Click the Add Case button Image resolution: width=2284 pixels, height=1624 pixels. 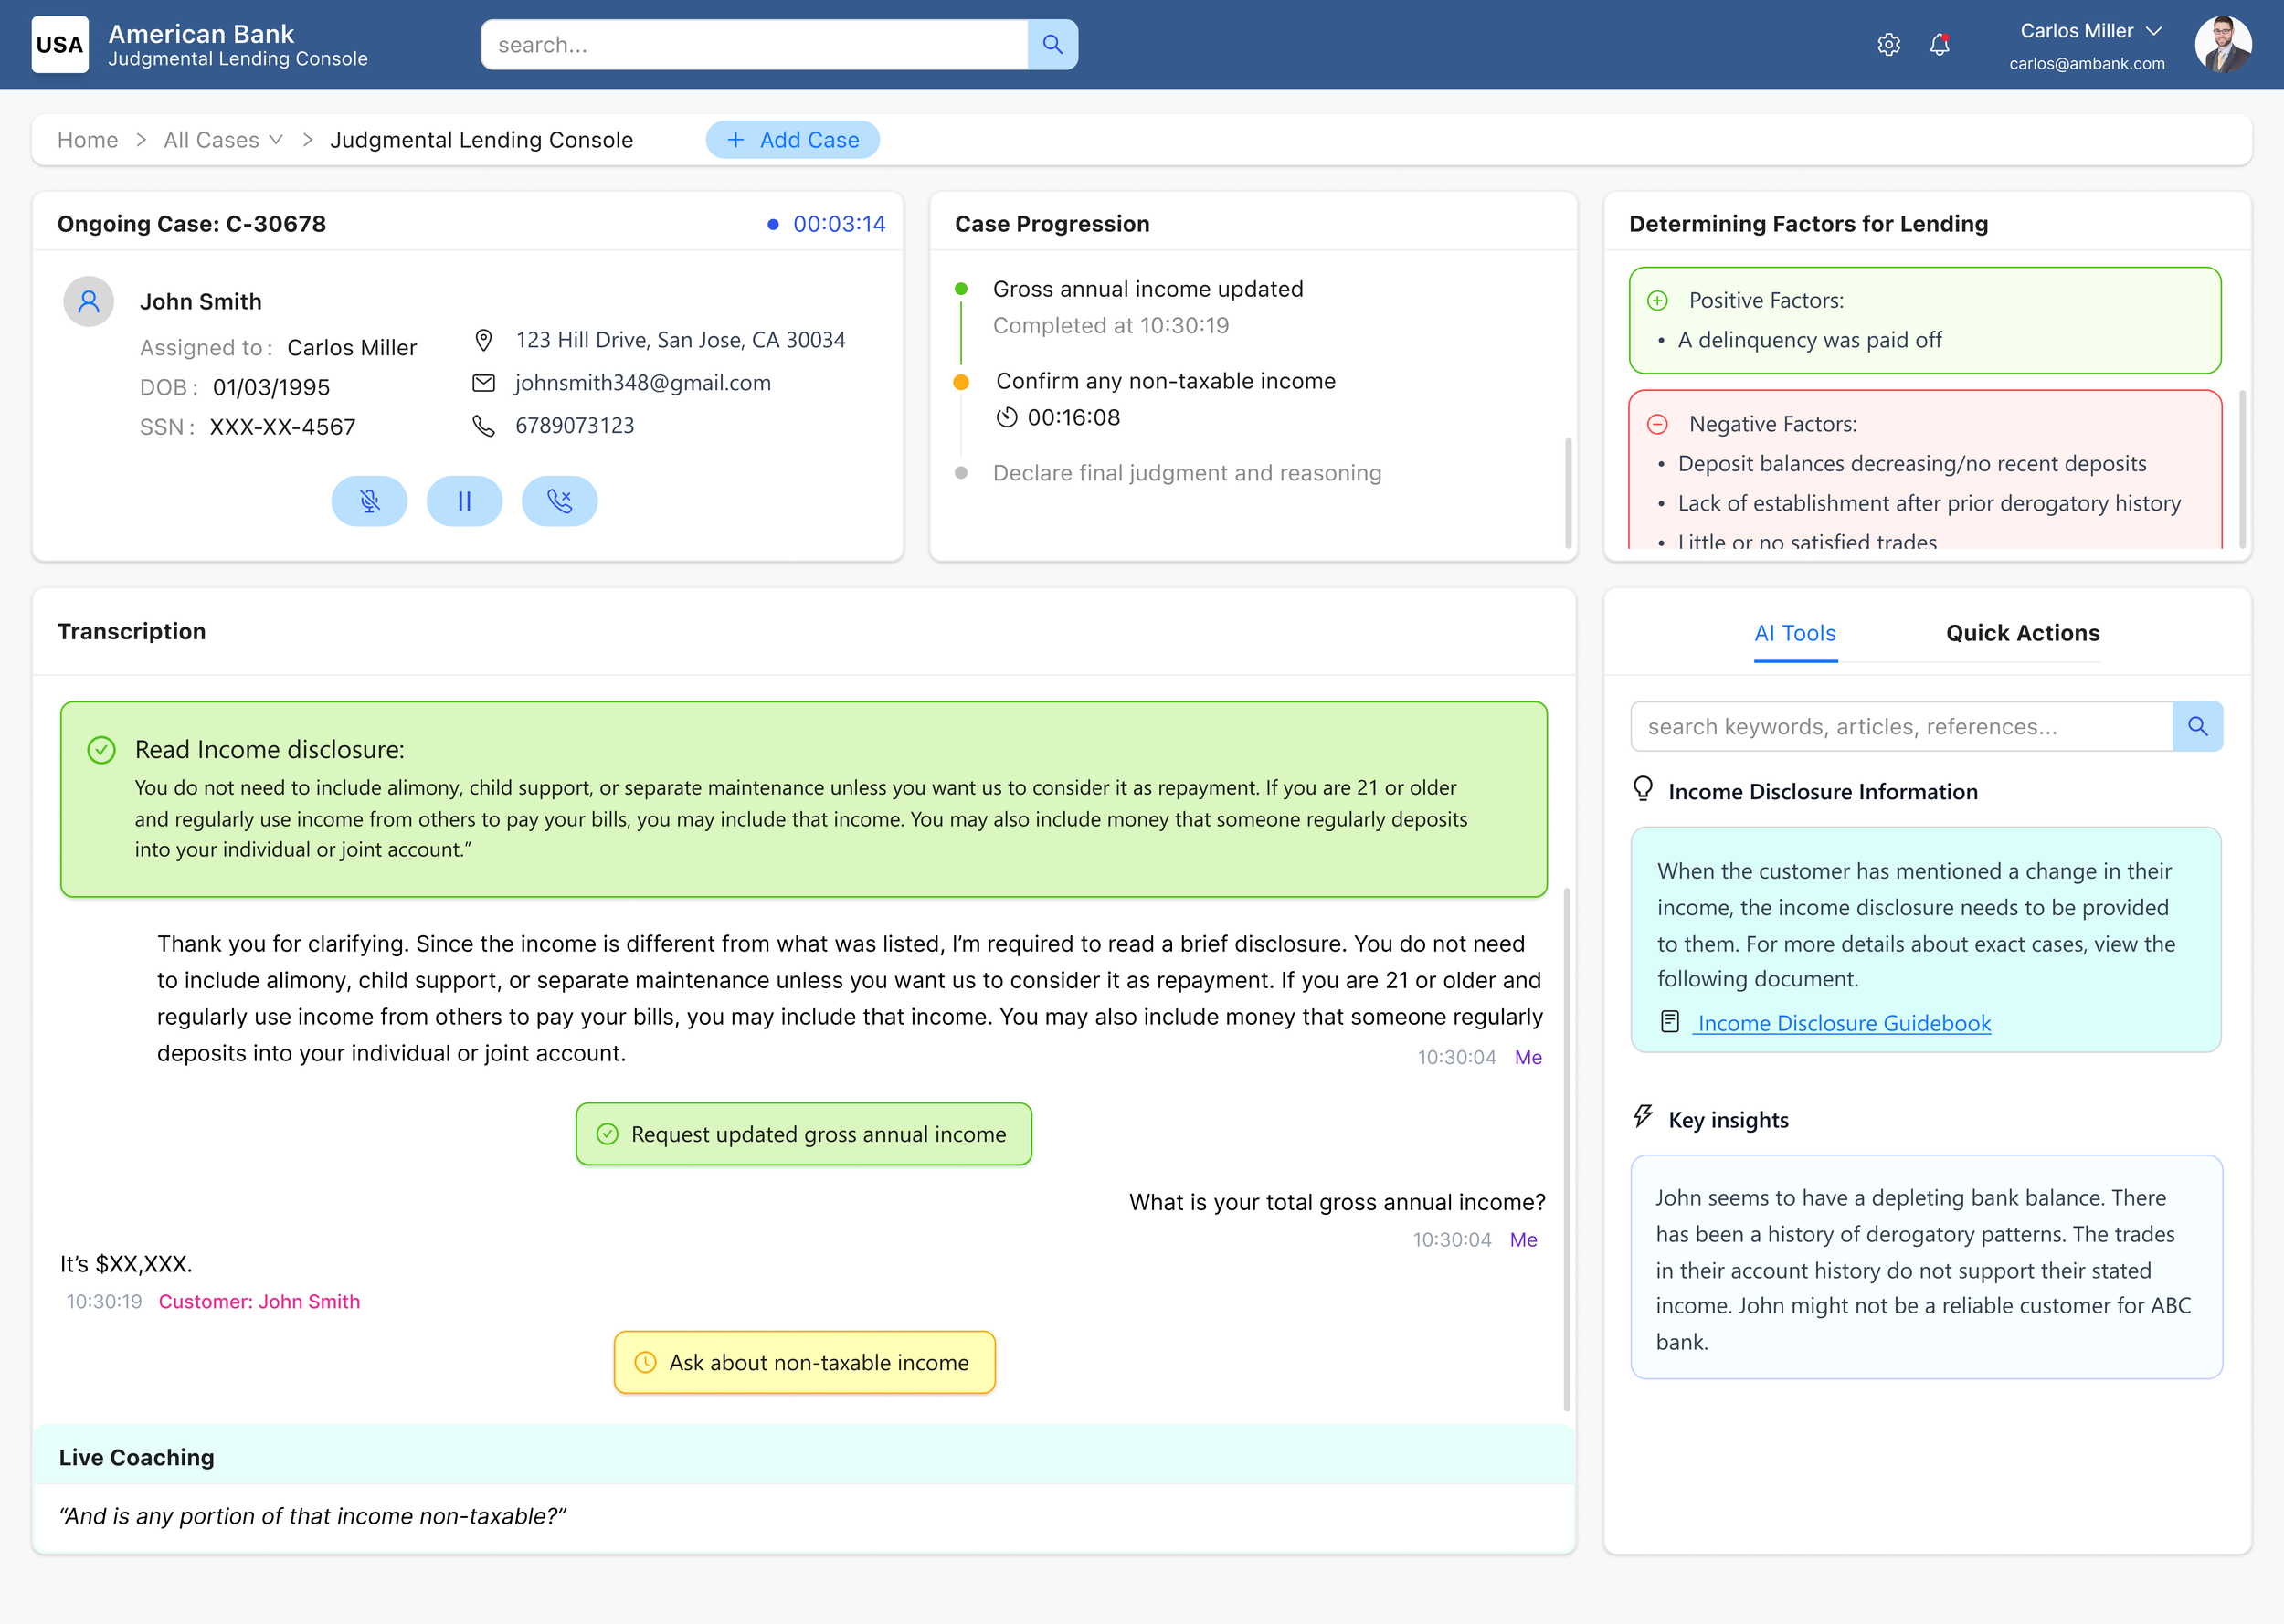coord(792,140)
